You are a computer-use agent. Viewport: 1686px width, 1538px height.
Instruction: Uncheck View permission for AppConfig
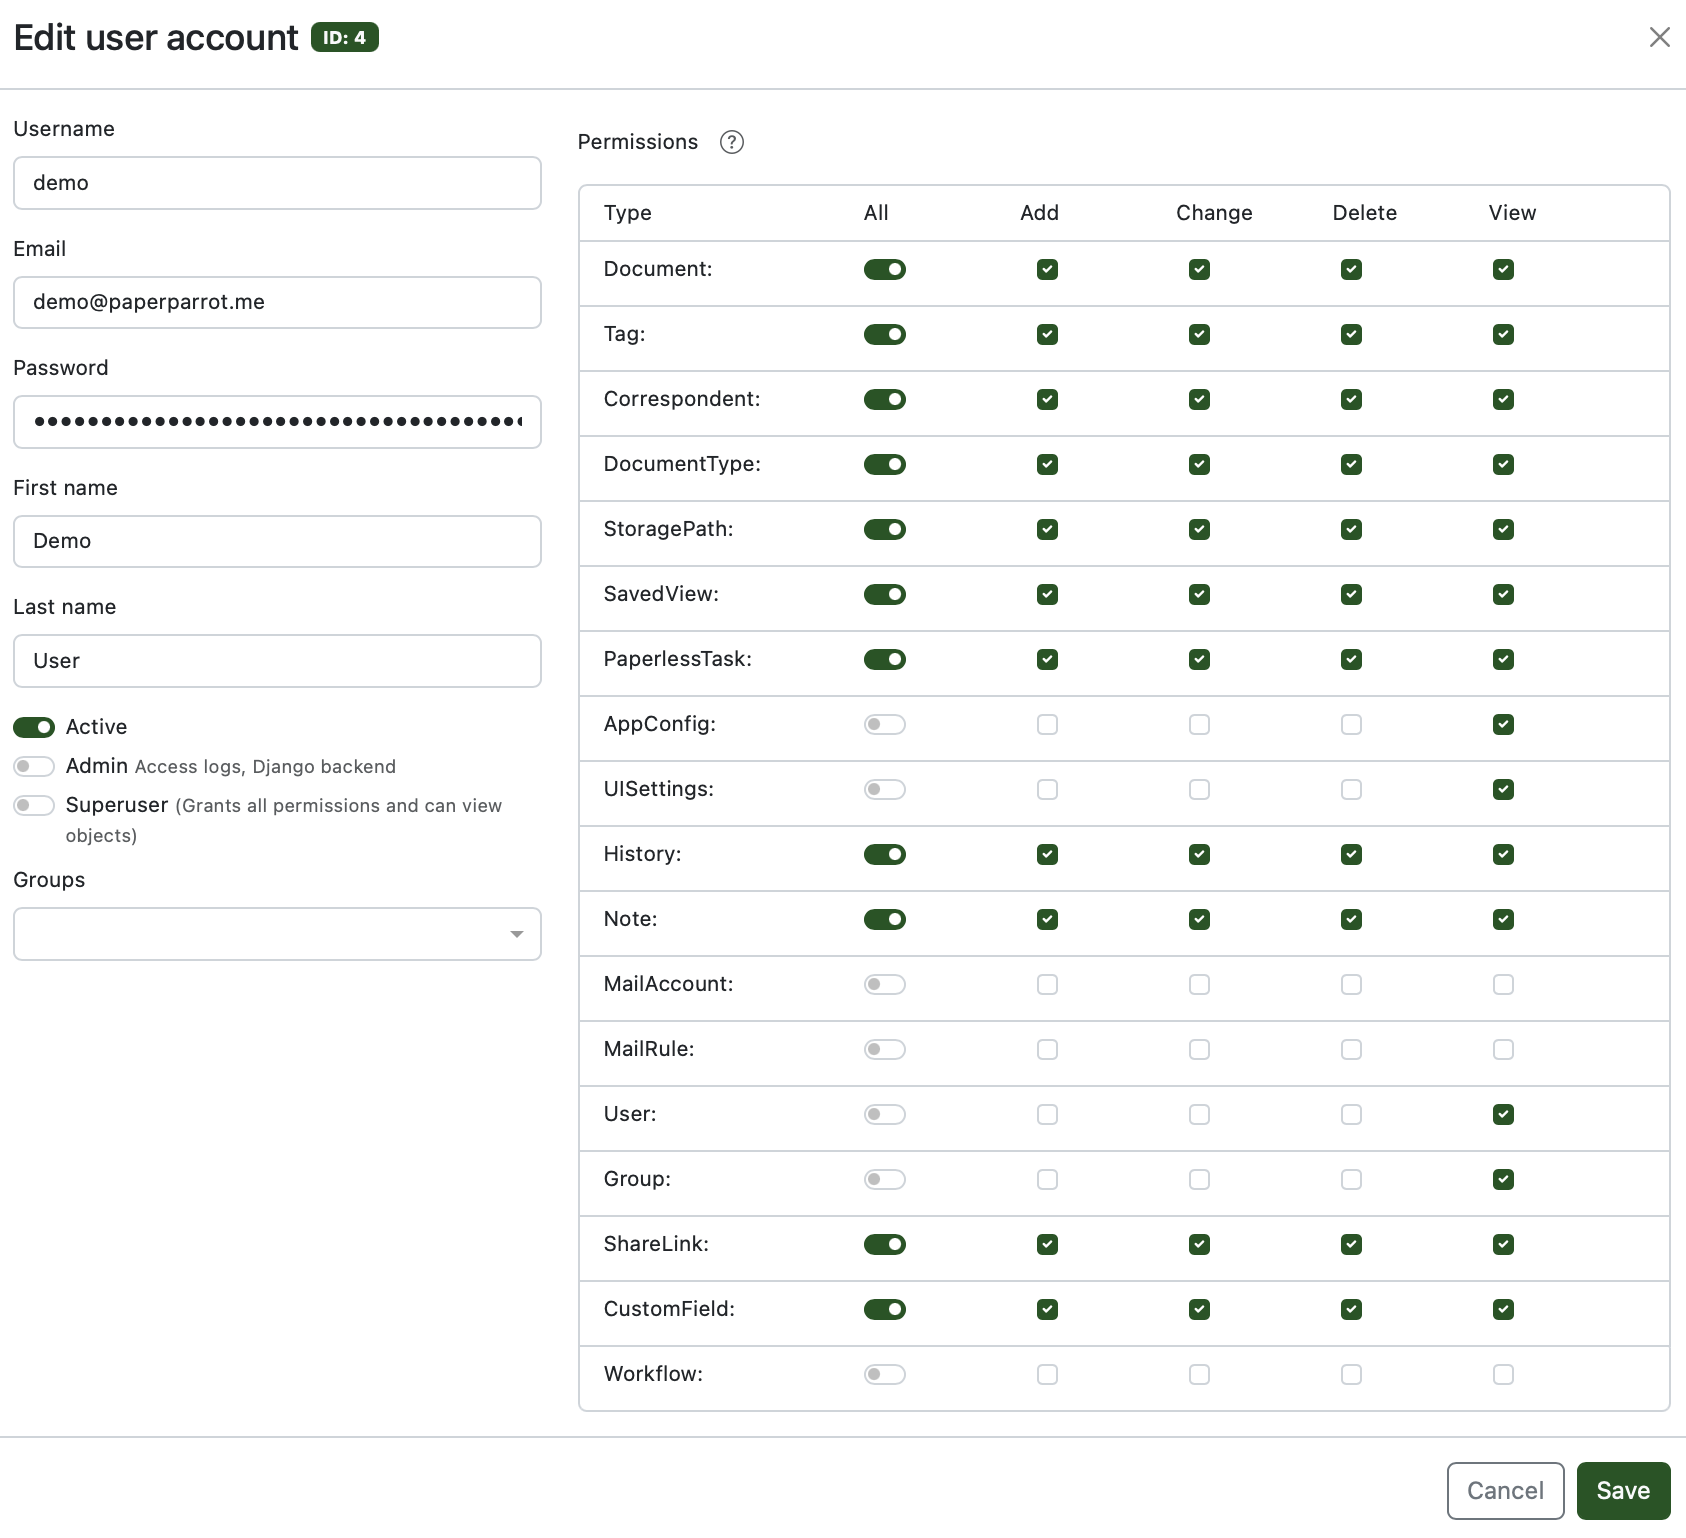[x=1503, y=725]
